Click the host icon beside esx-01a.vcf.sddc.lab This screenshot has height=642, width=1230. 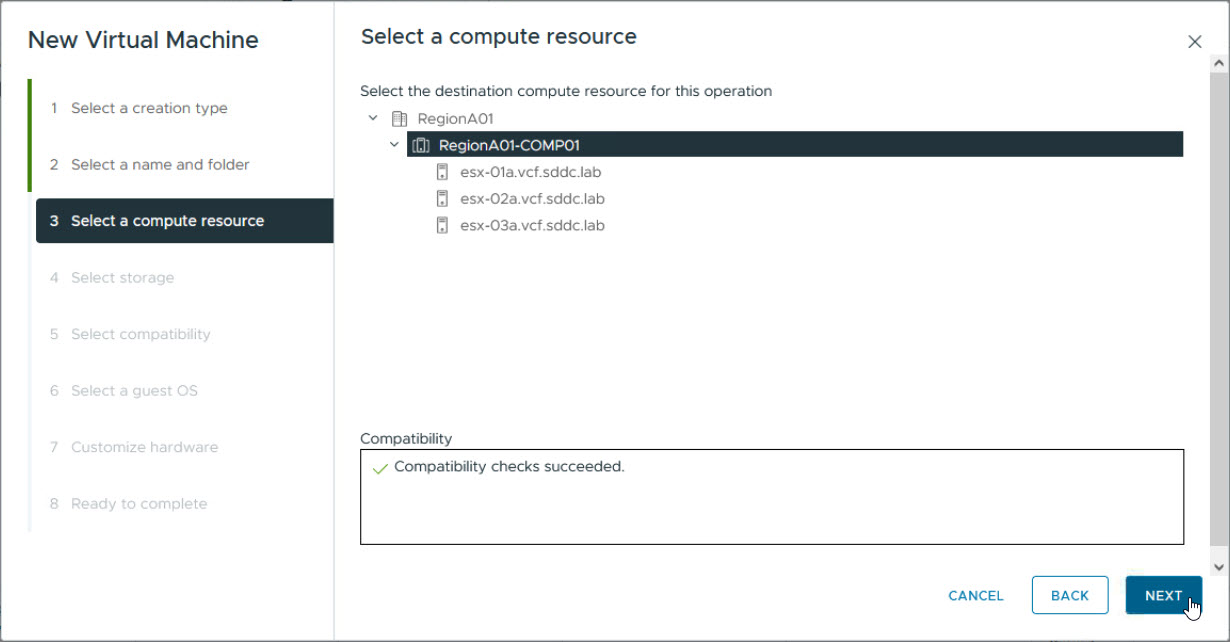click(x=442, y=172)
